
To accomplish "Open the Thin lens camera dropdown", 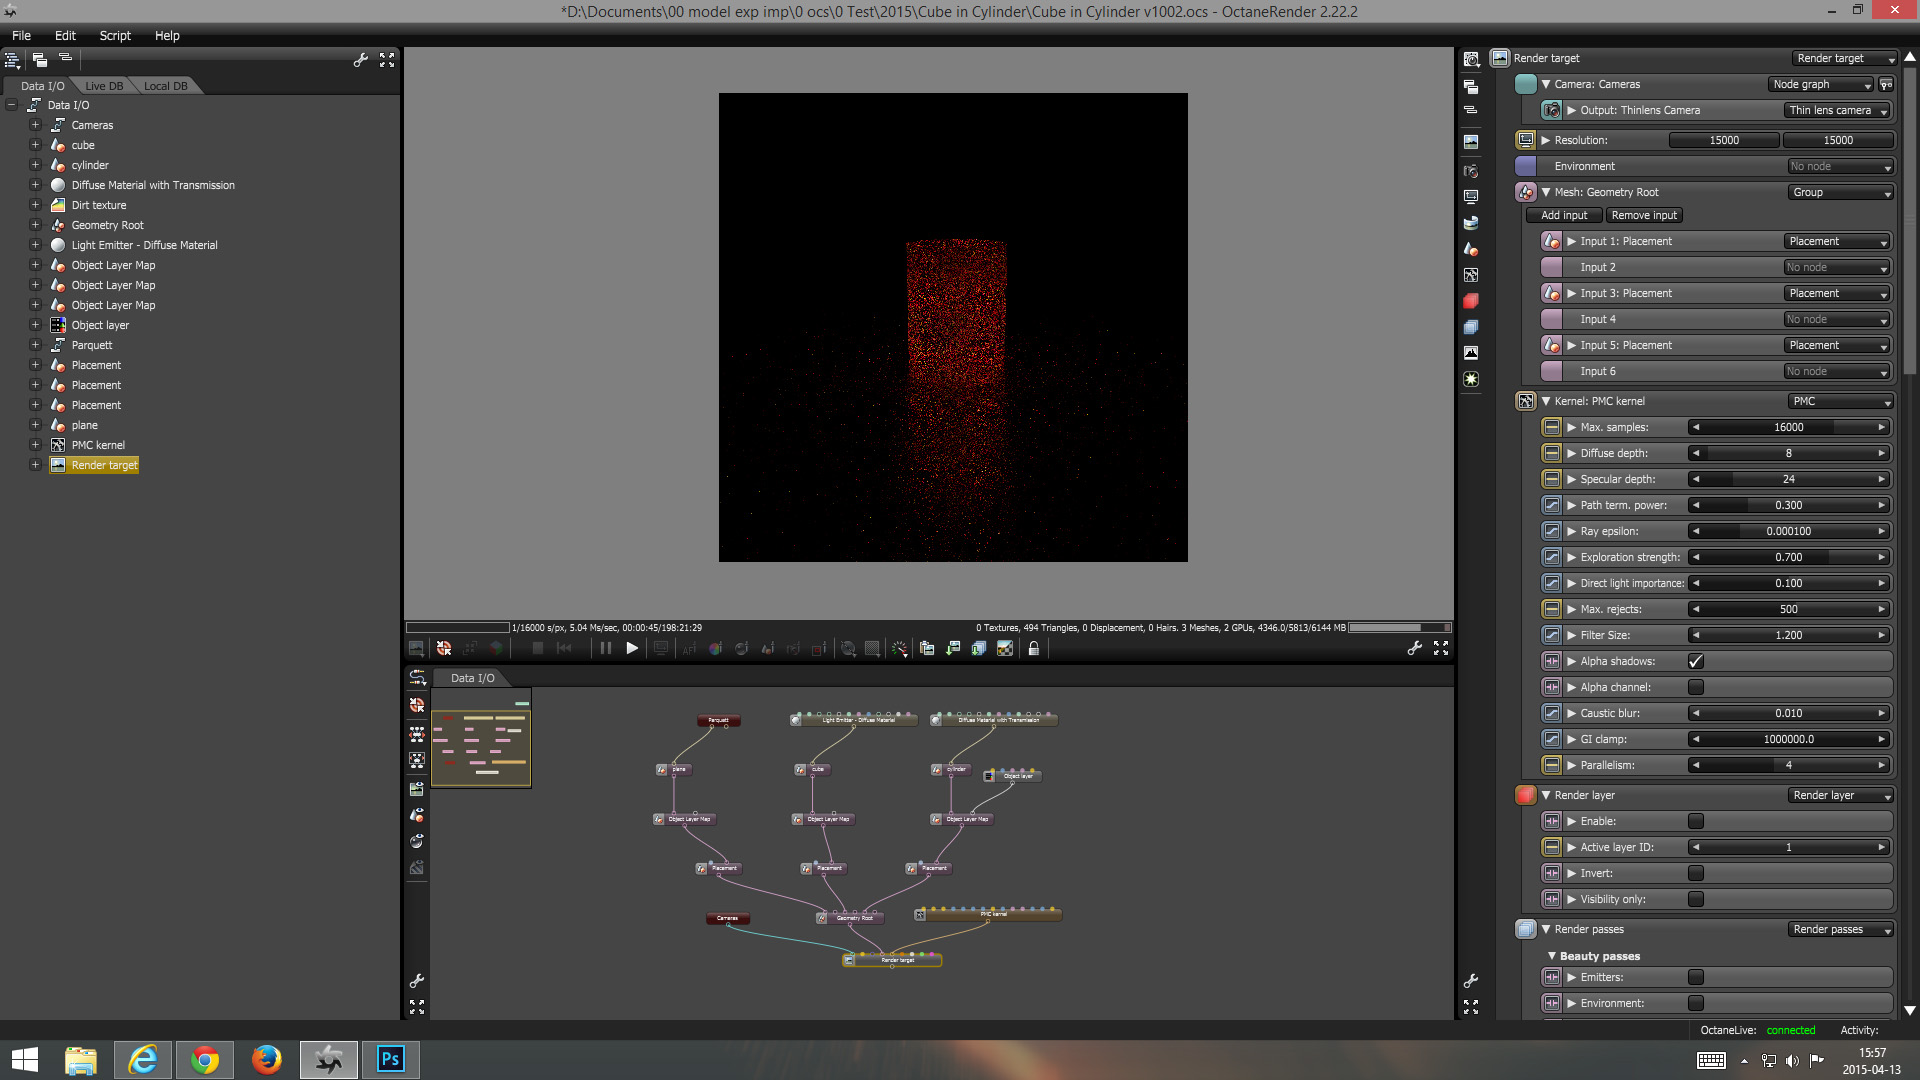I will click(x=1838, y=110).
